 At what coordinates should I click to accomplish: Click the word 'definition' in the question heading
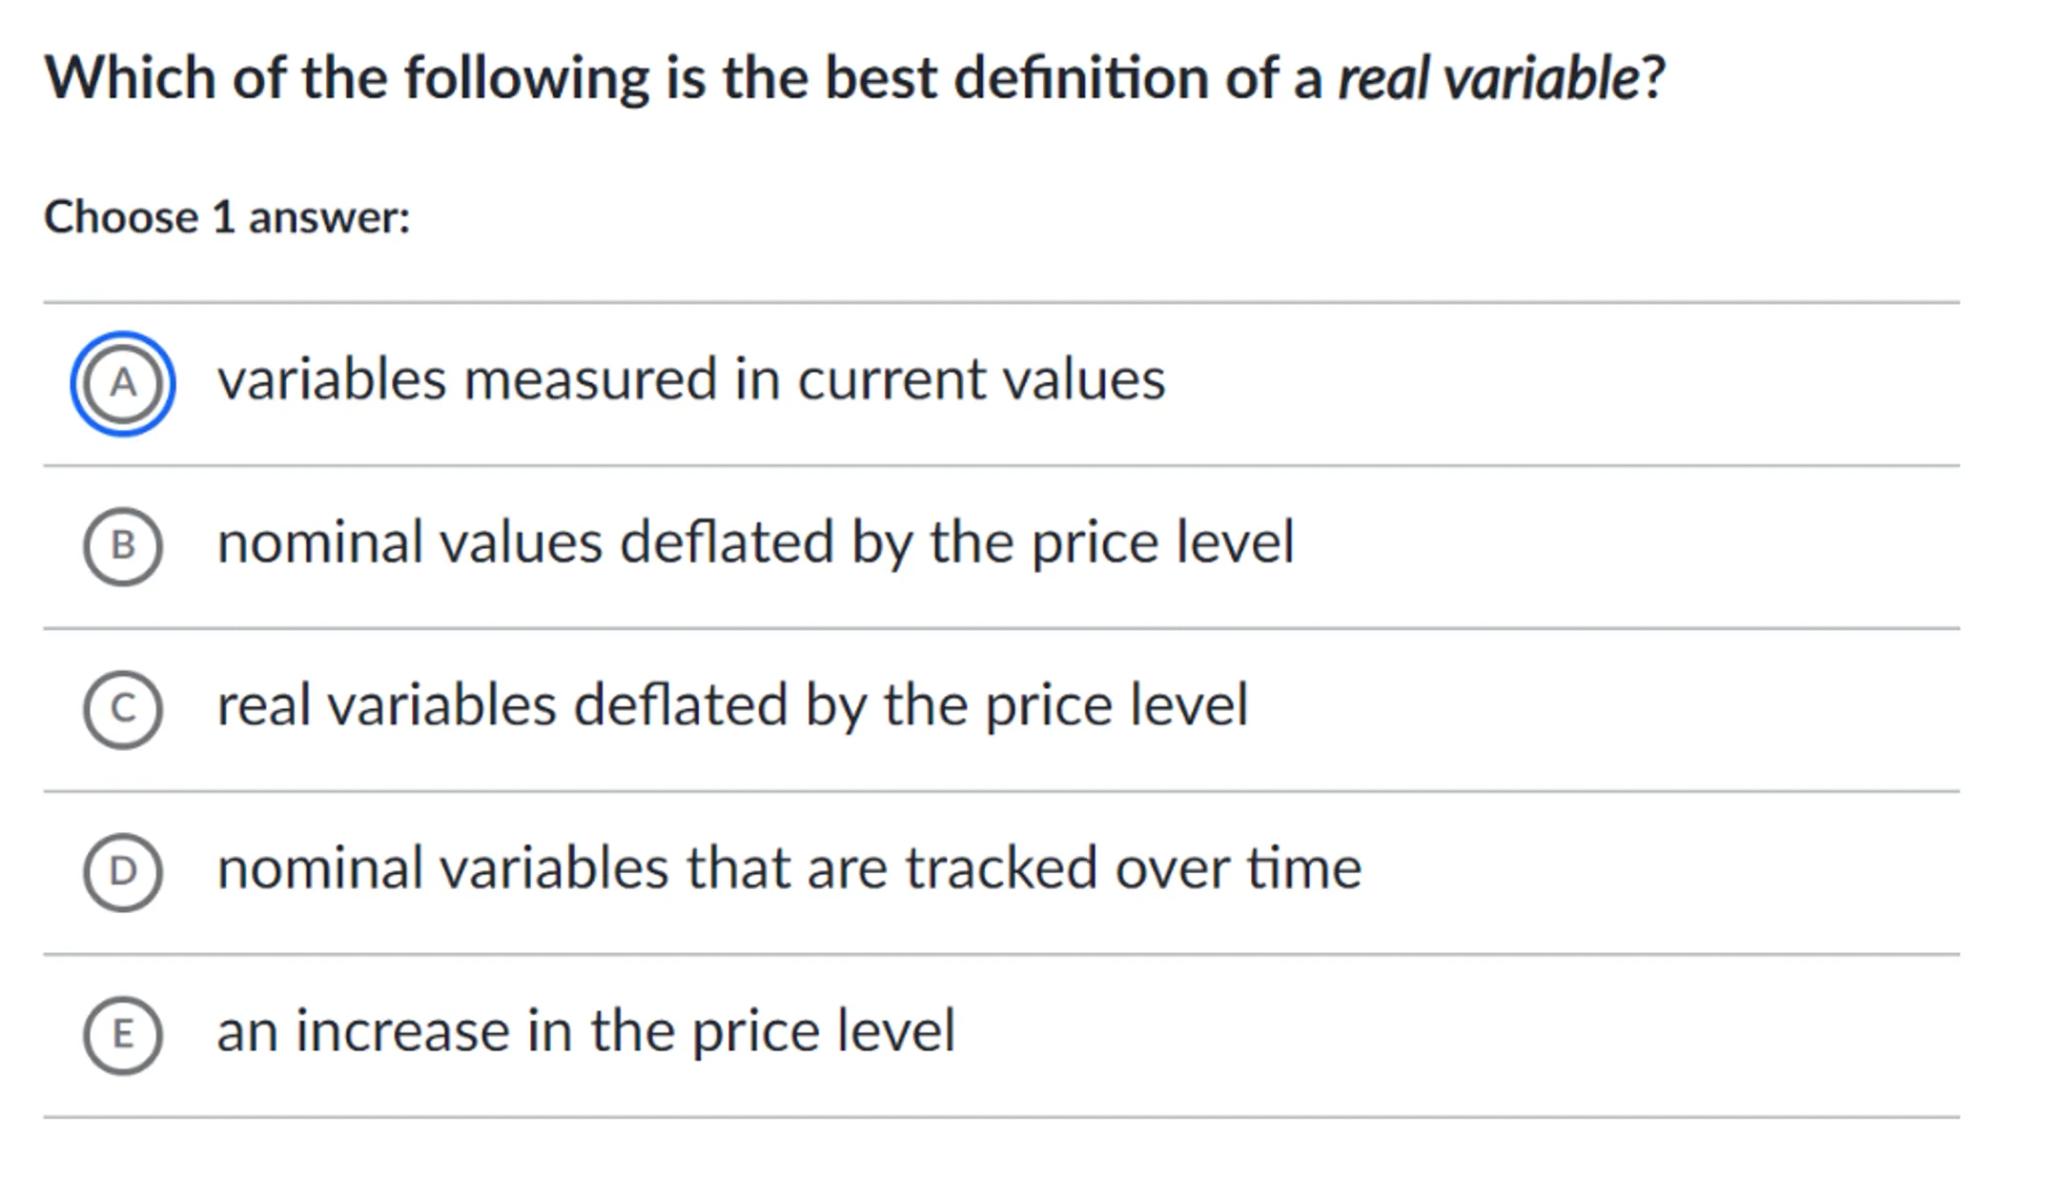1081,78
